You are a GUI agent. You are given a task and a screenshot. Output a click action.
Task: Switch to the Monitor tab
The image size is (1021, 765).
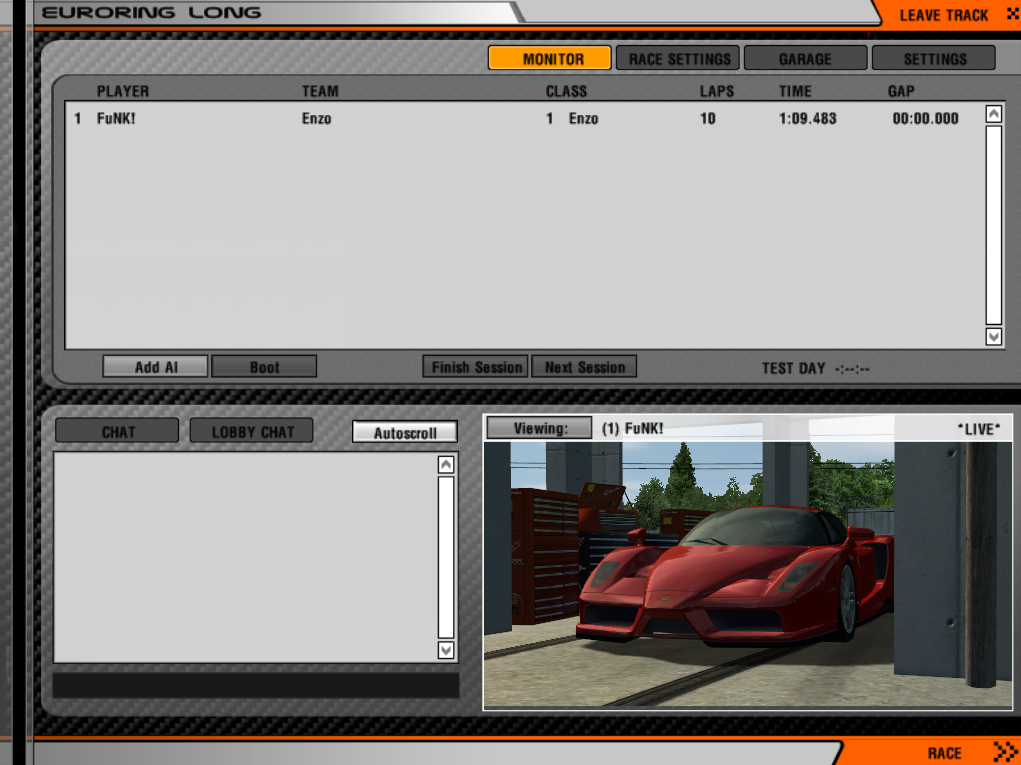point(549,59)
